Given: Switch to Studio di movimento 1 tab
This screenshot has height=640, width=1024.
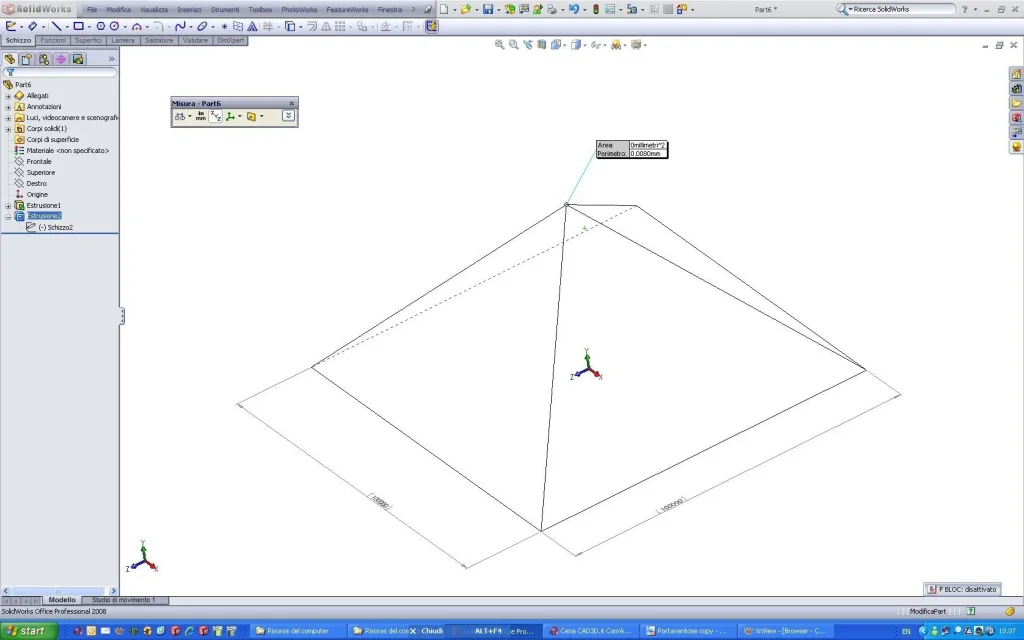Looking at the screenshot, I should tap(123, 600).
